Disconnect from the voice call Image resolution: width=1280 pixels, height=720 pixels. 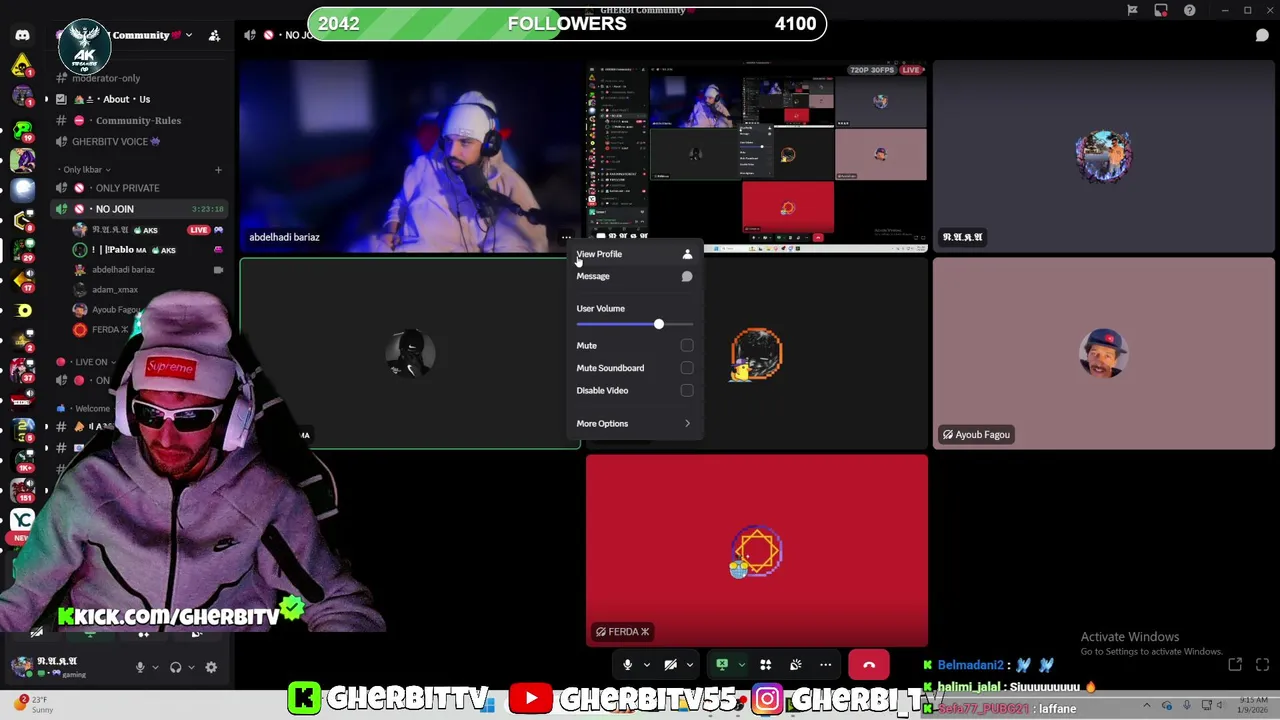(869, 665)
